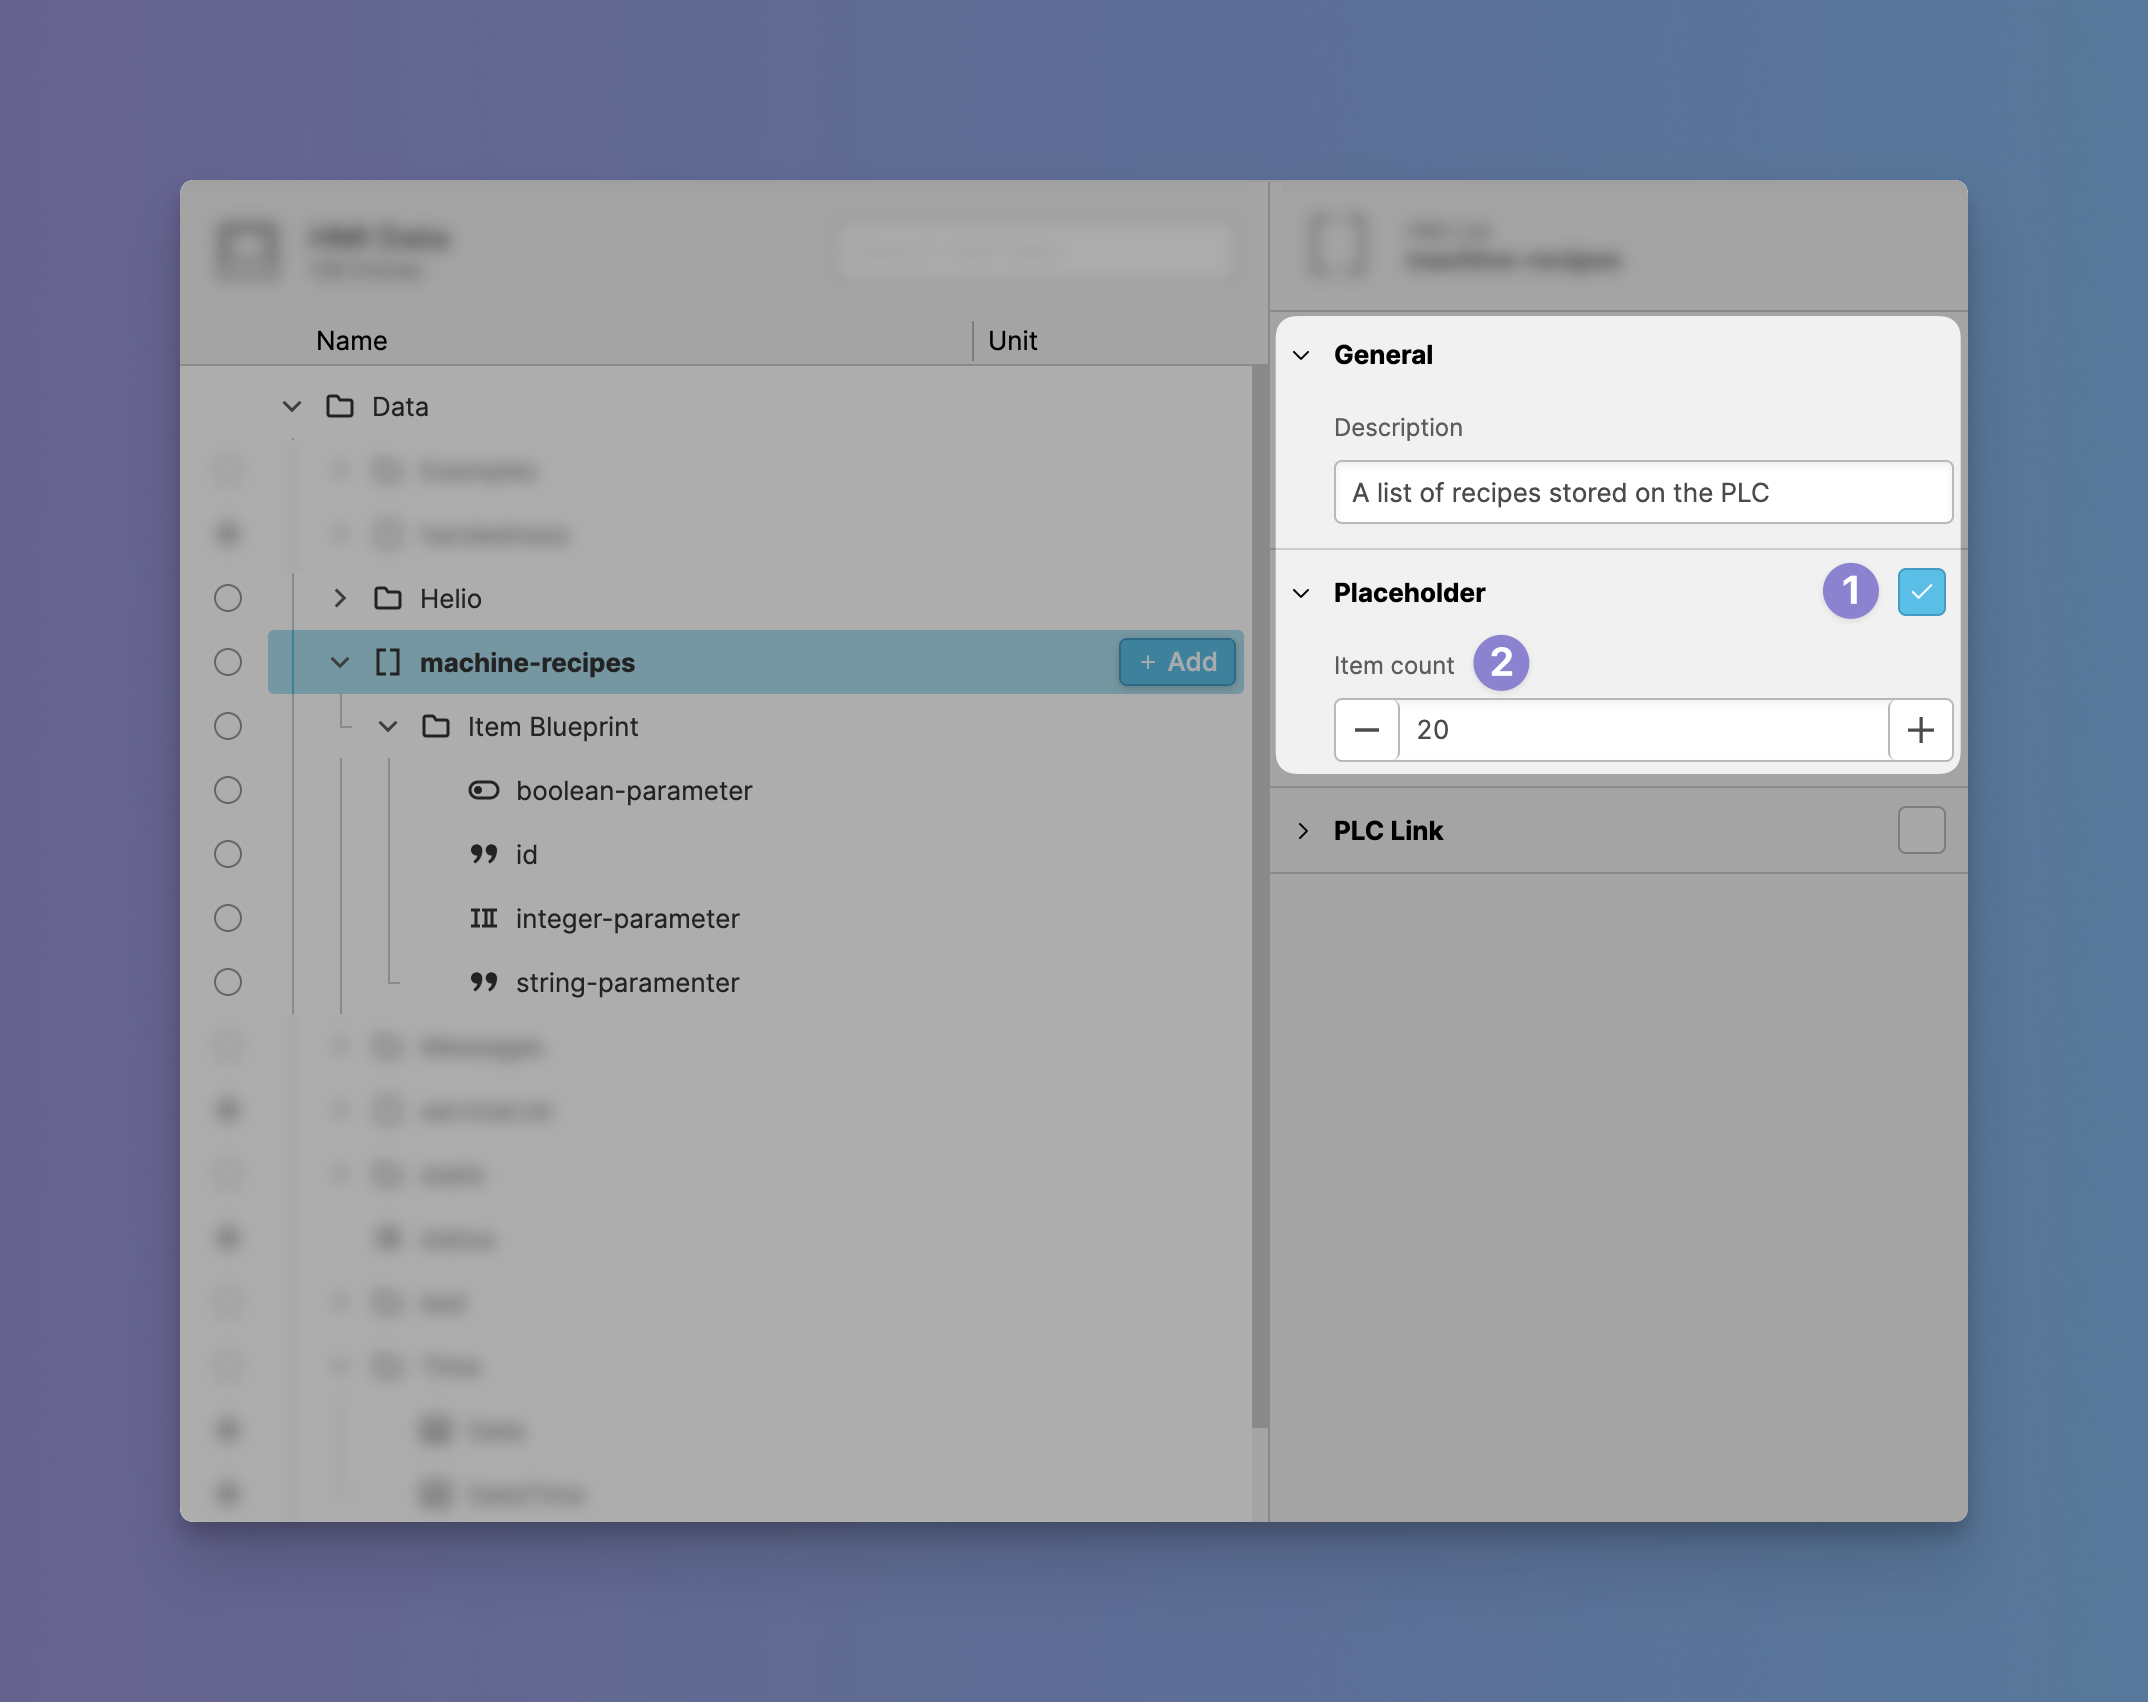The width and height of the screenshot is (2148, 1702).
Task: Click the array icon beside machine-recipes
Action: coord(388,662)
